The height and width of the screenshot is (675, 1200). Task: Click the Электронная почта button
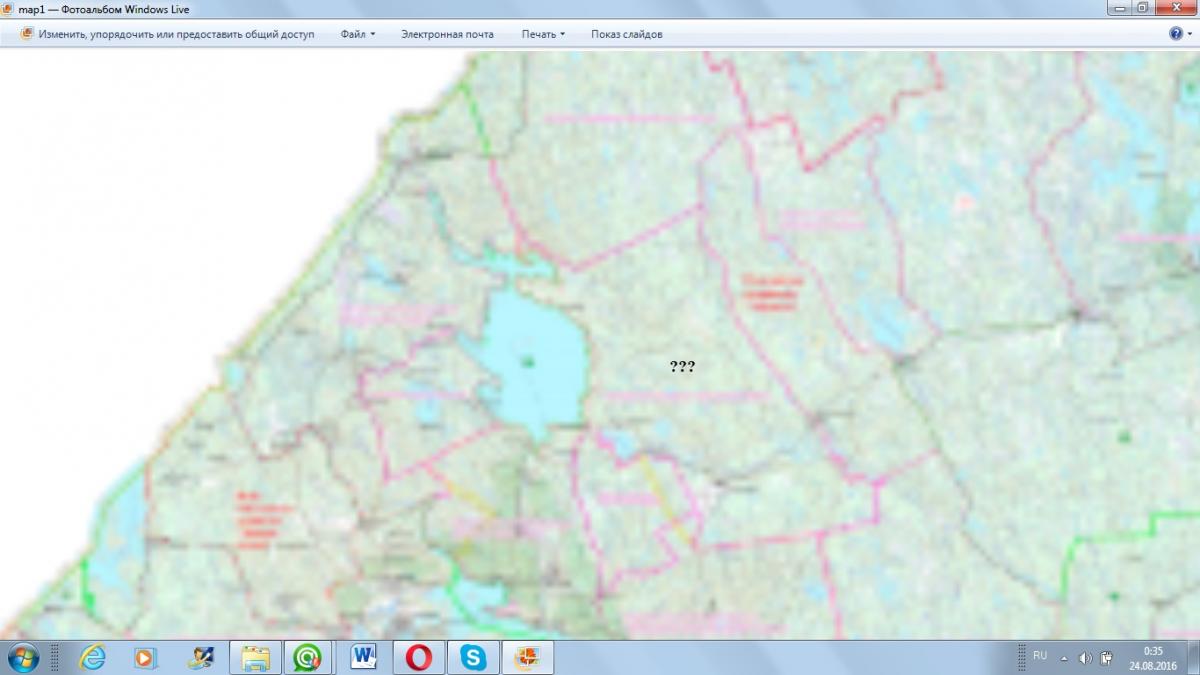point(447,34)
